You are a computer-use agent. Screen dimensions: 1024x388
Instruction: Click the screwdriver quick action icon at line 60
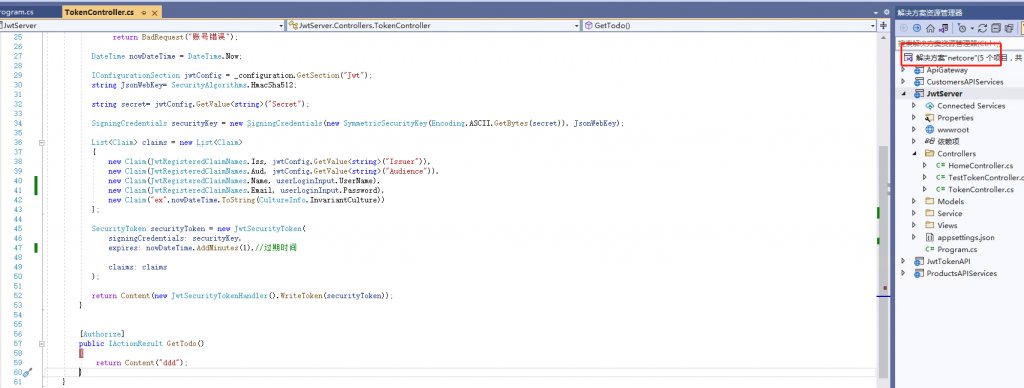pyautogui.click(x=27, y=372)
